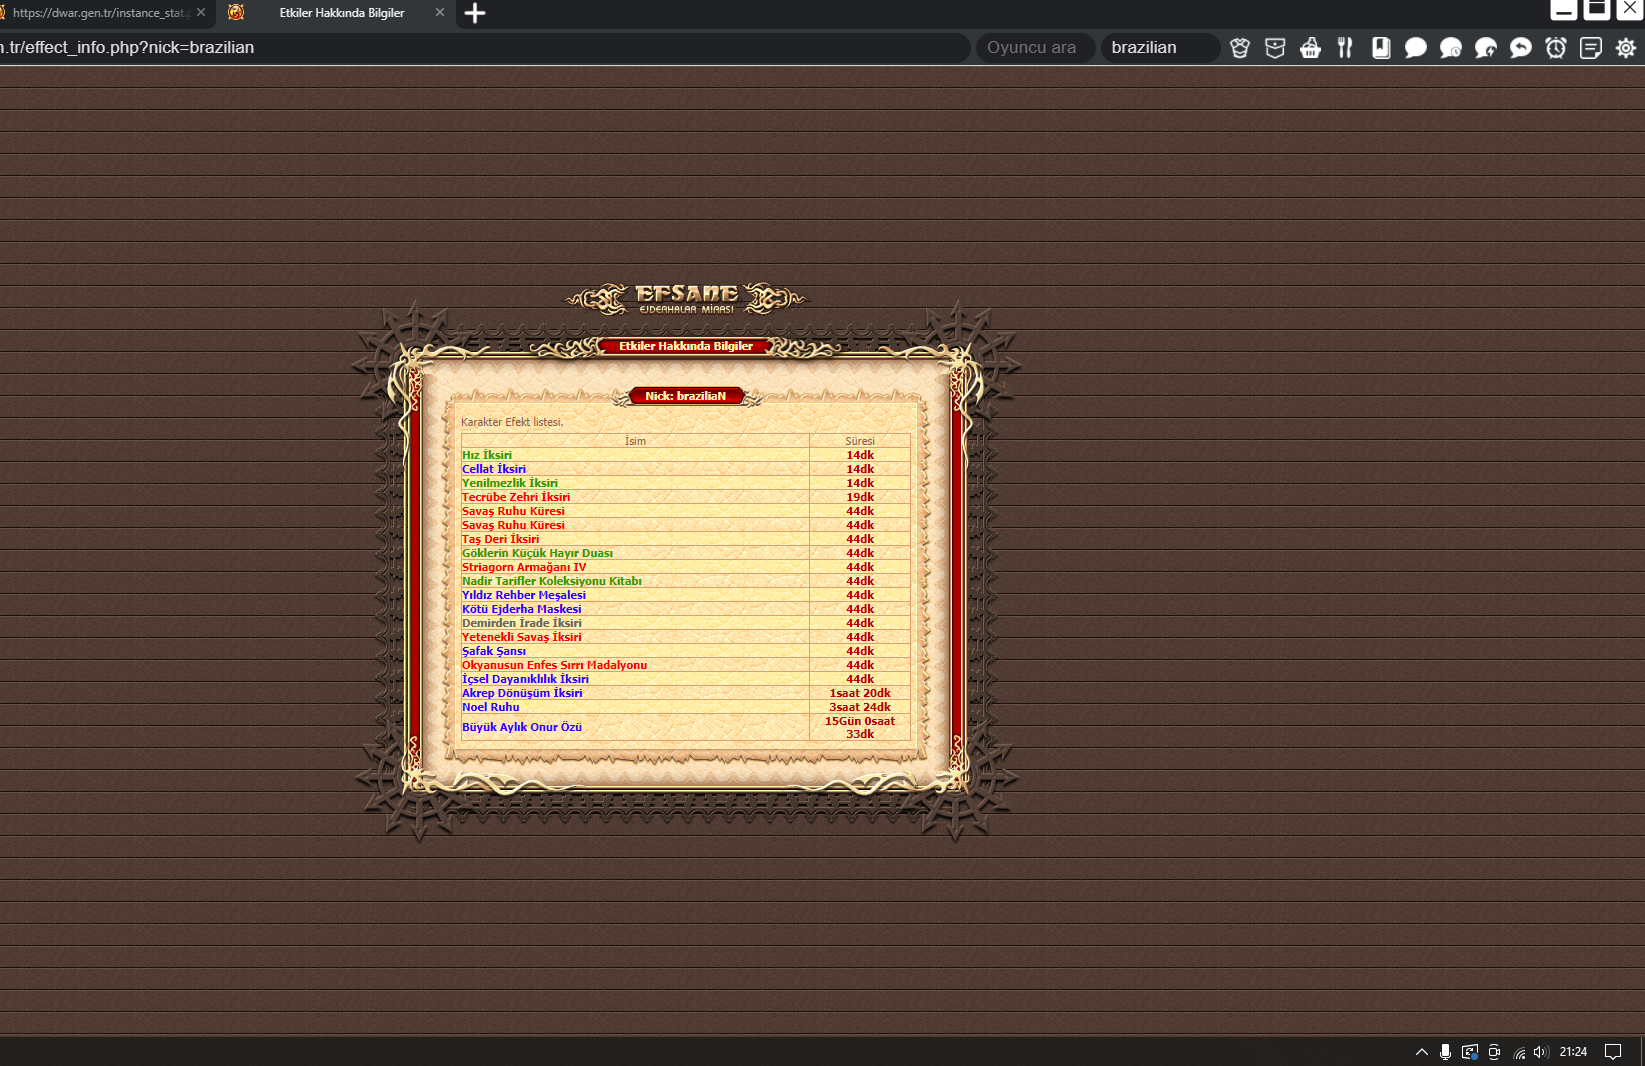Click the Nick: braziliaN banner
The image size is (1645, 1066).
[x=686, y=396]
